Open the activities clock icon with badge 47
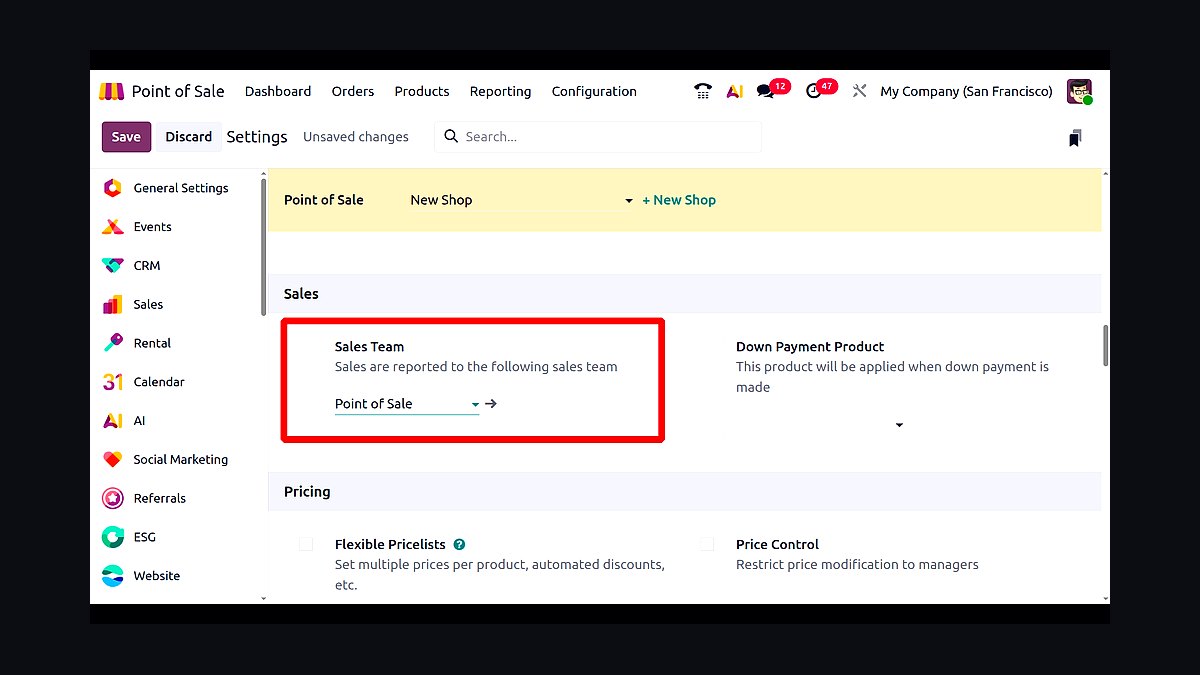Screen dimensions: 1200x675 pos(813,91)
